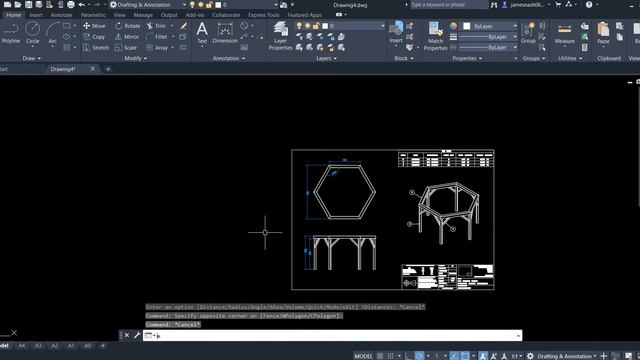Screen dimensions: 640x360
Task: Choose the Array command
Action: 157,48
